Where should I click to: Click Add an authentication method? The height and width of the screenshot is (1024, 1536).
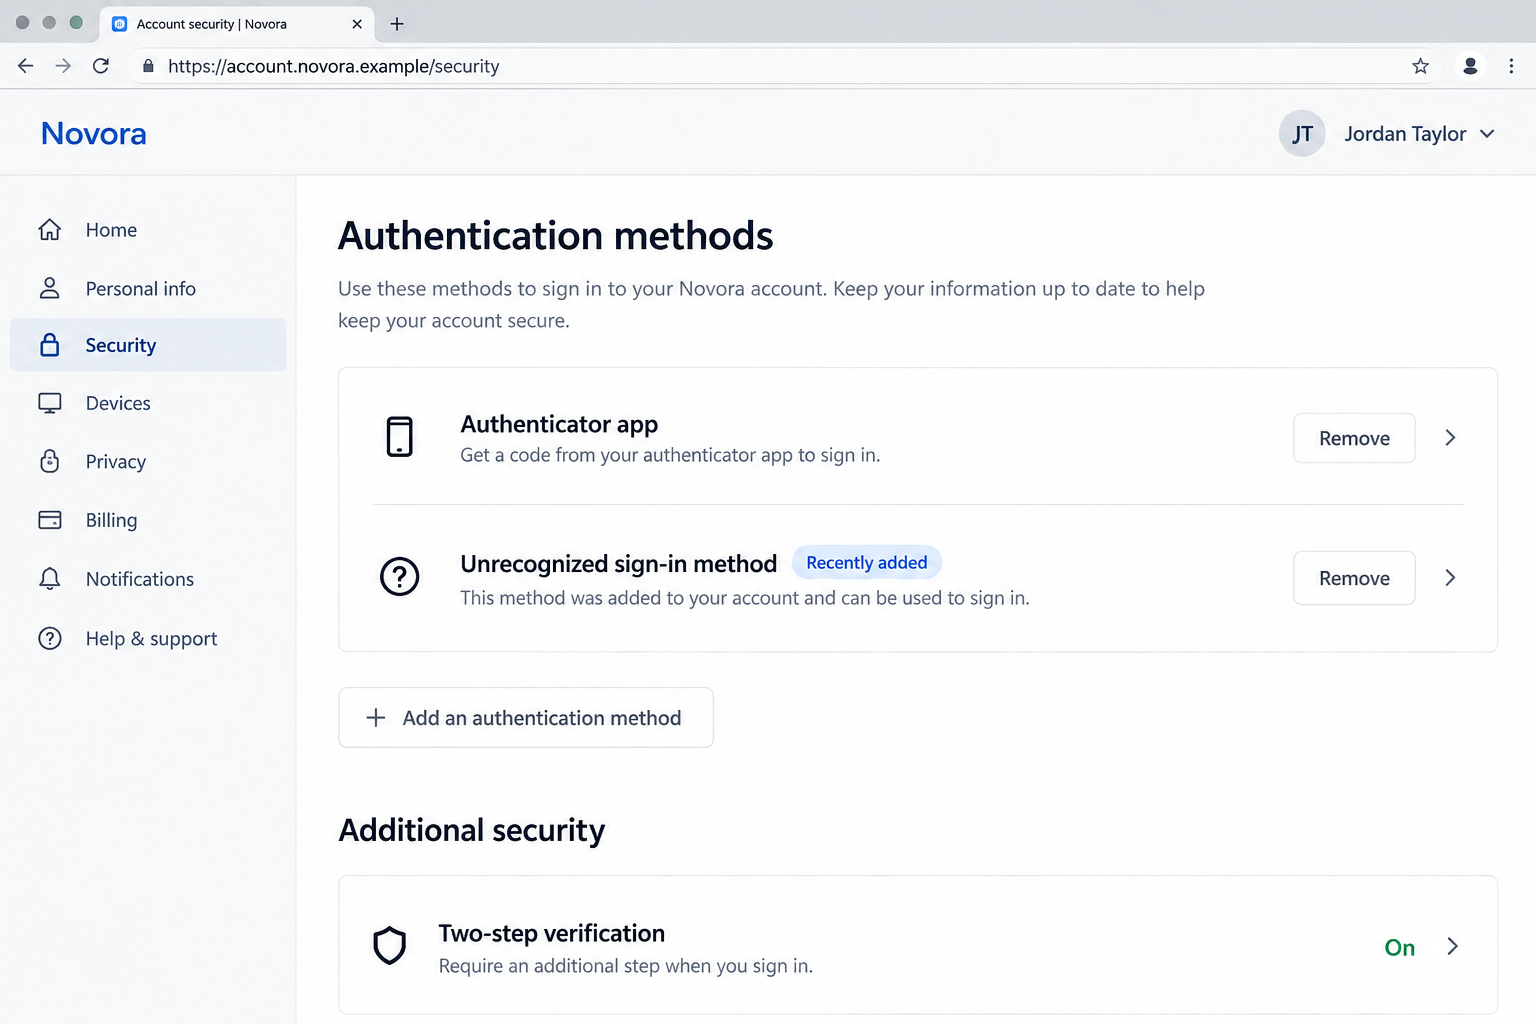[x=526, y=717]
